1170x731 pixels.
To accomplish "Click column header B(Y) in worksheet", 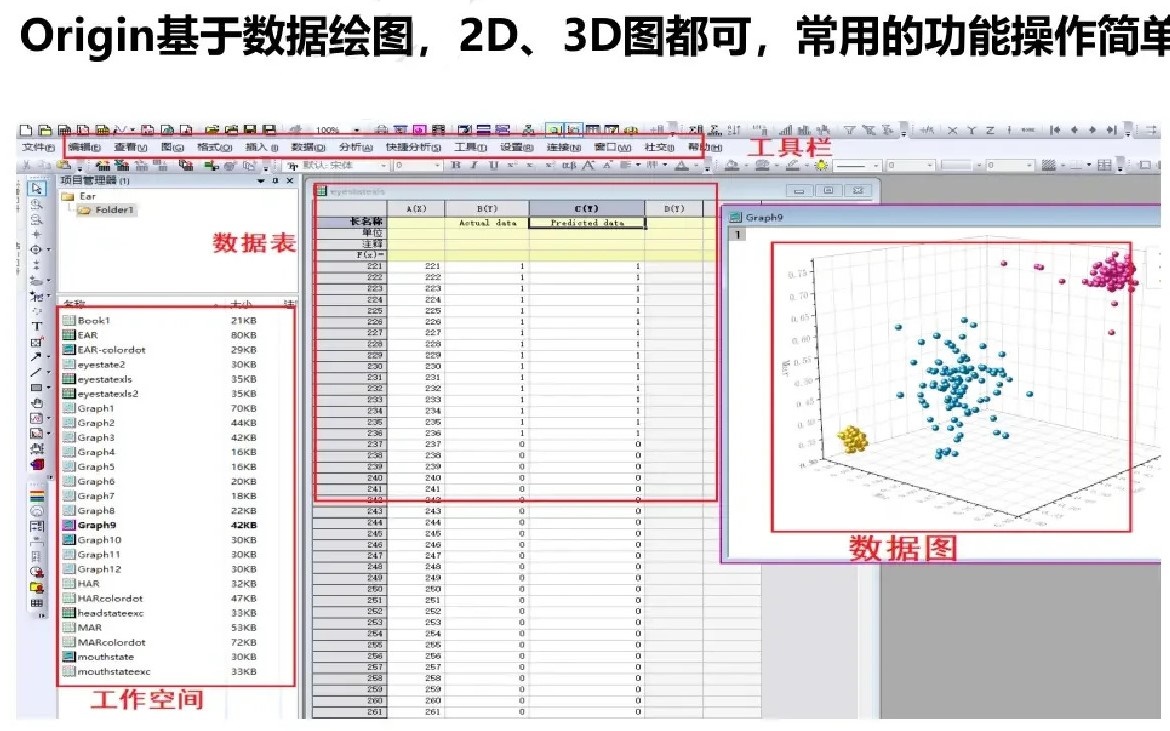I will point(487,209).
